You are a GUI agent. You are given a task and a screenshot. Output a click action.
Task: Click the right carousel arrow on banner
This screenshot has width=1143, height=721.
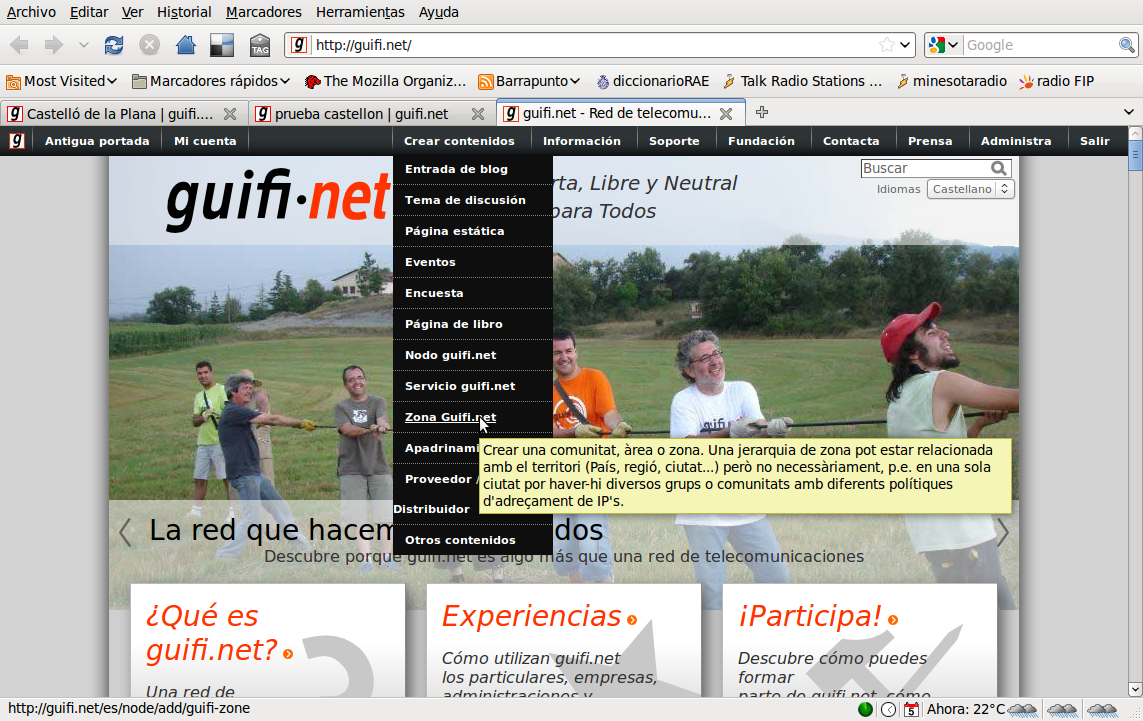1002,533
